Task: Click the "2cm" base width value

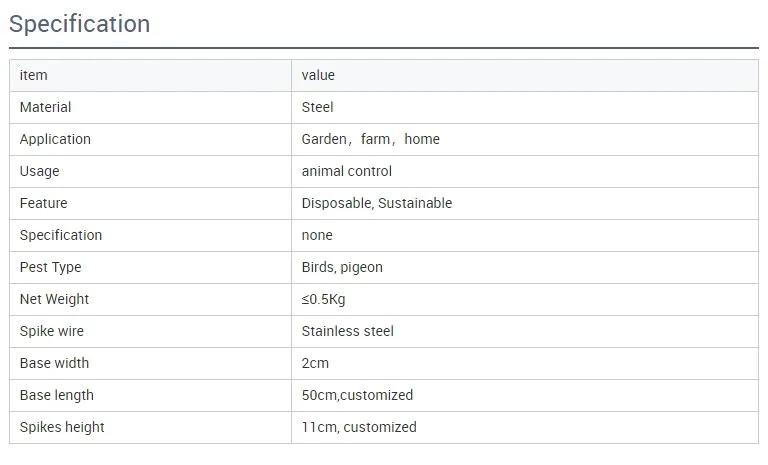Action: point(315,363)
